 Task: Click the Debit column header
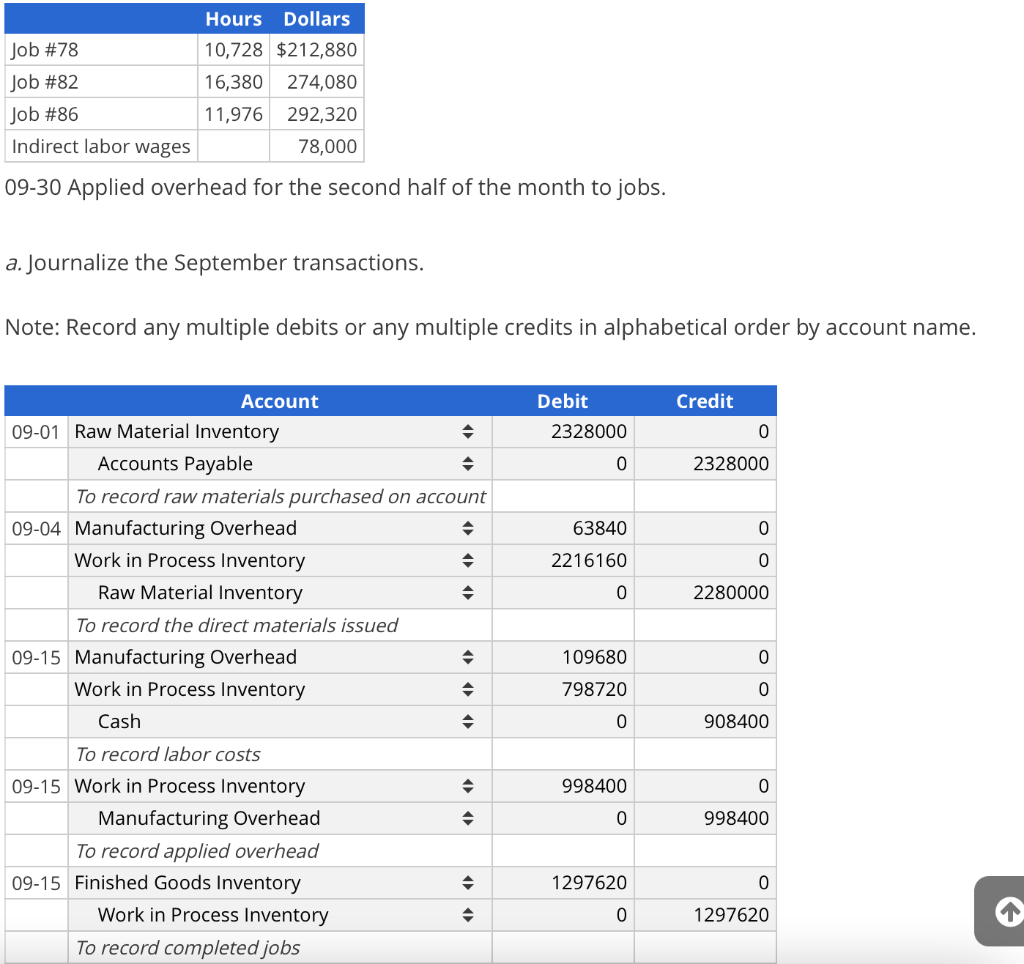[x=562, y=401]
